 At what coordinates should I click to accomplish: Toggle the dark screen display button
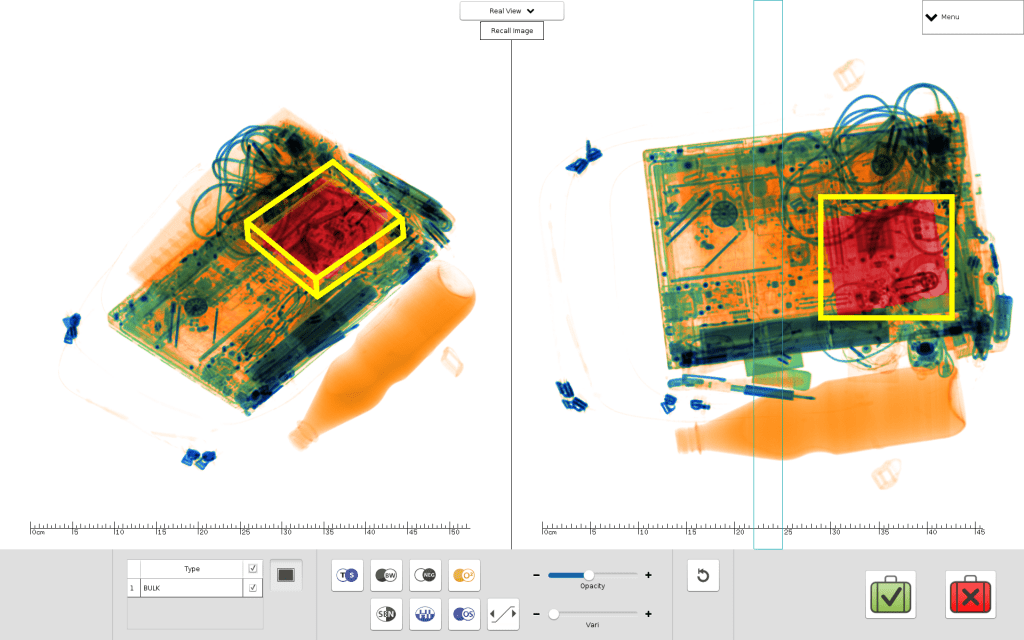(x=286, y=575)
